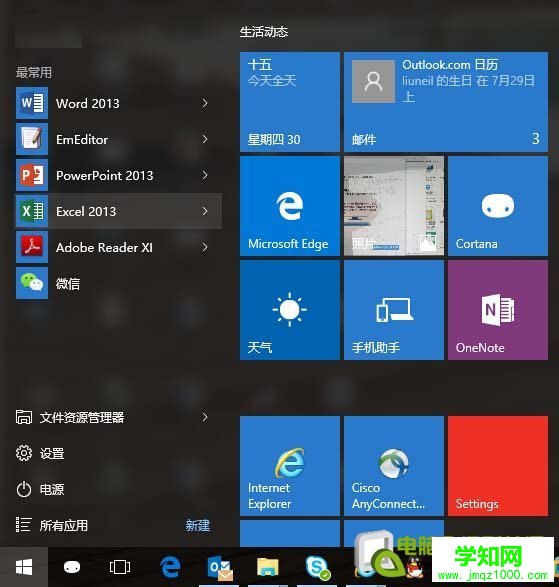The image size is (559, 587).
Task: Open the Weather (天气) tile
Action: pos(290,310)
